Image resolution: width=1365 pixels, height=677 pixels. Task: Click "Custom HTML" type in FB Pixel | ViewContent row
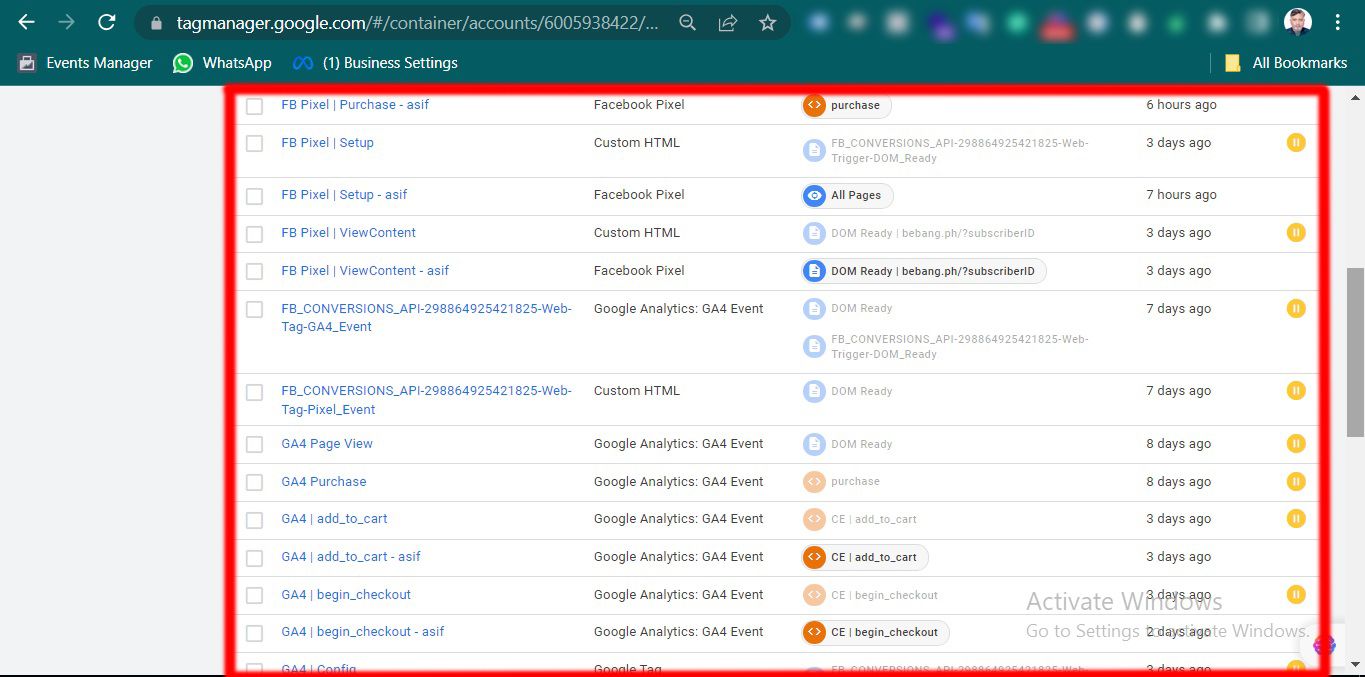[x=637, y=233]
